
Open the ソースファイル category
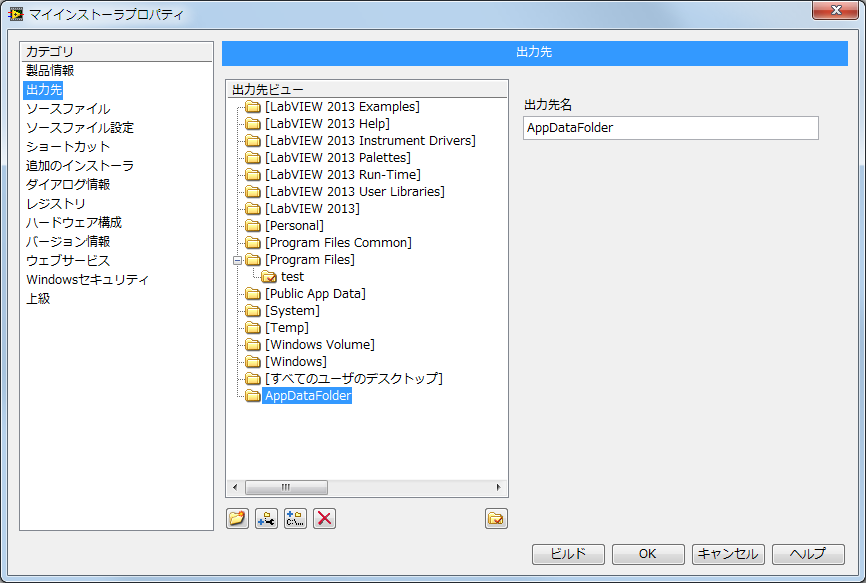(68, 109)
